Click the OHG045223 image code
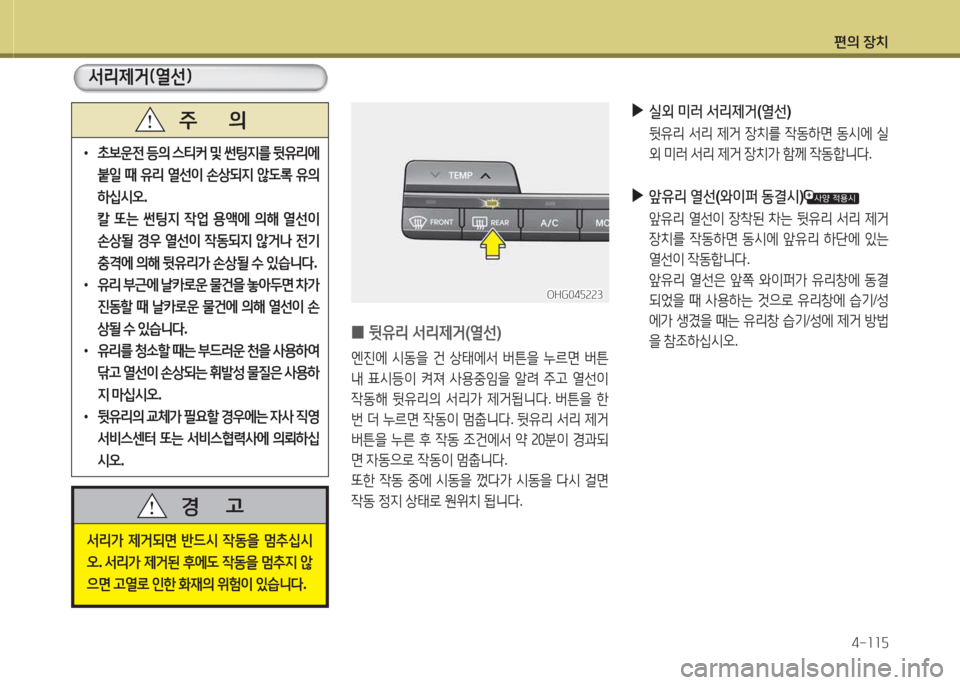The image size is (960, 685). click(574, 294)
